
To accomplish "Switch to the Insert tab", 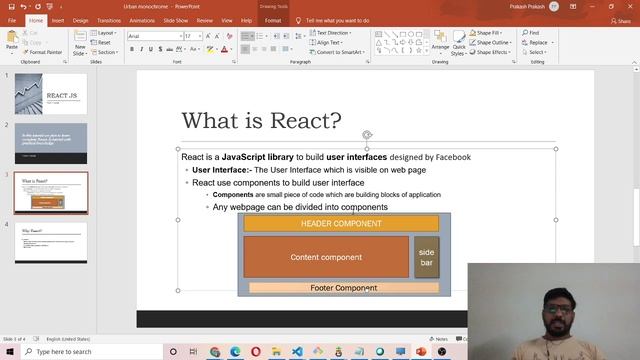I will pos(58,20).
